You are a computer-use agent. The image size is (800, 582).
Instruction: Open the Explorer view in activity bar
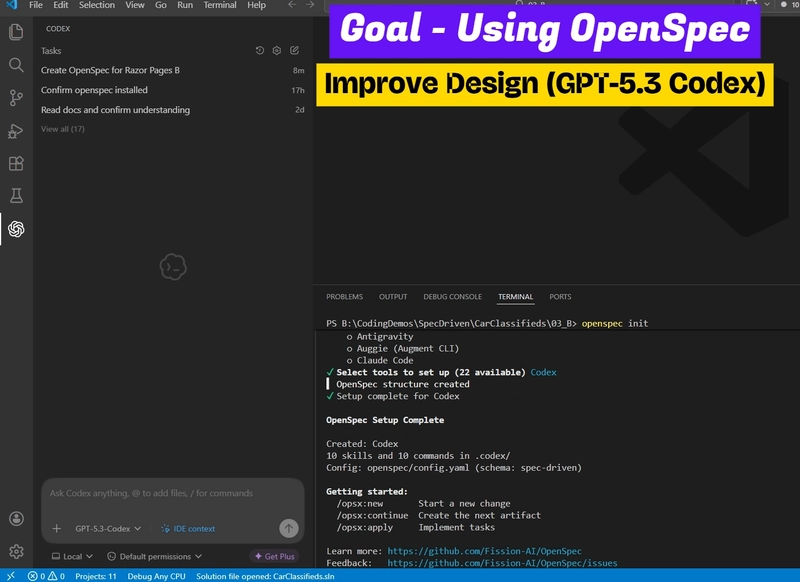coord(16,32)
